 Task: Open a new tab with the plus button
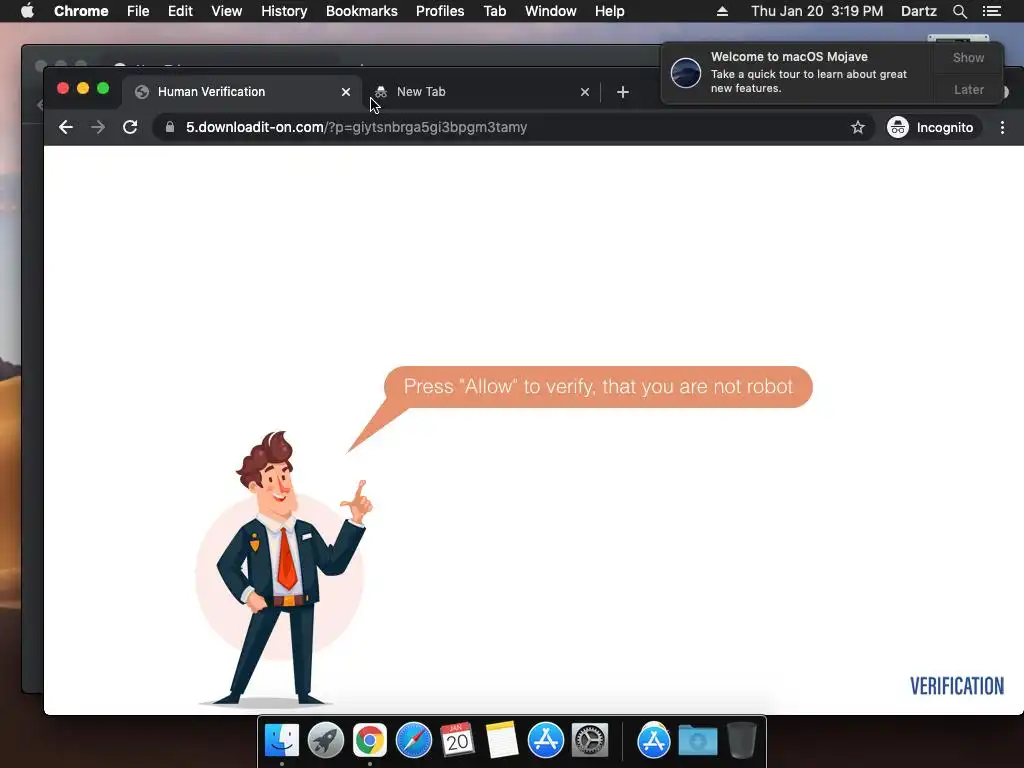pos(622,92)
